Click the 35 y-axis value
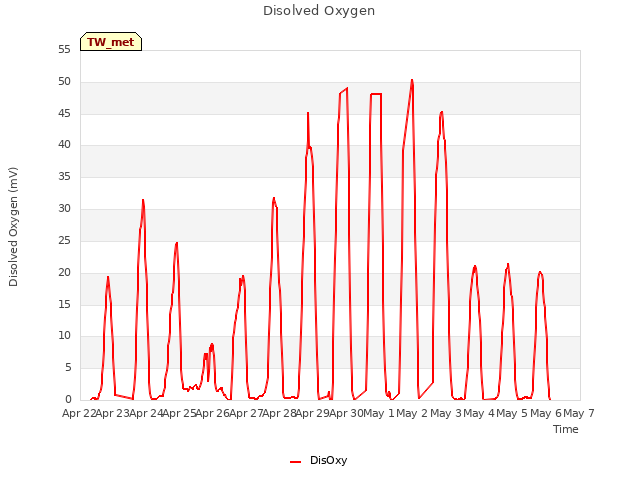The width and height of the screenshot is (640, 480). click(64, 176)
